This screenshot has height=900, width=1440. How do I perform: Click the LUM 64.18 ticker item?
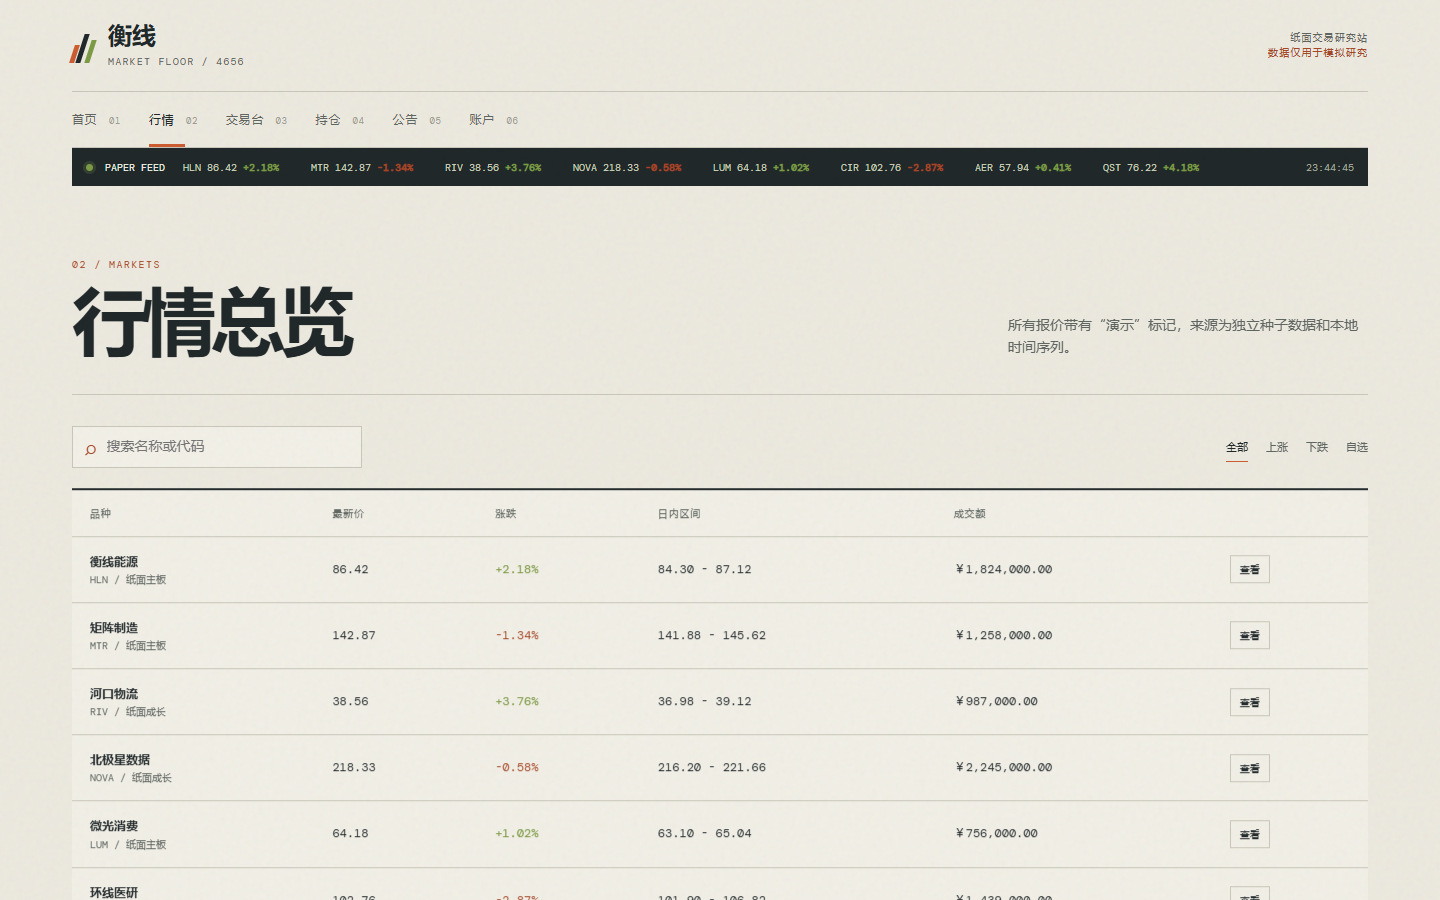761,168
